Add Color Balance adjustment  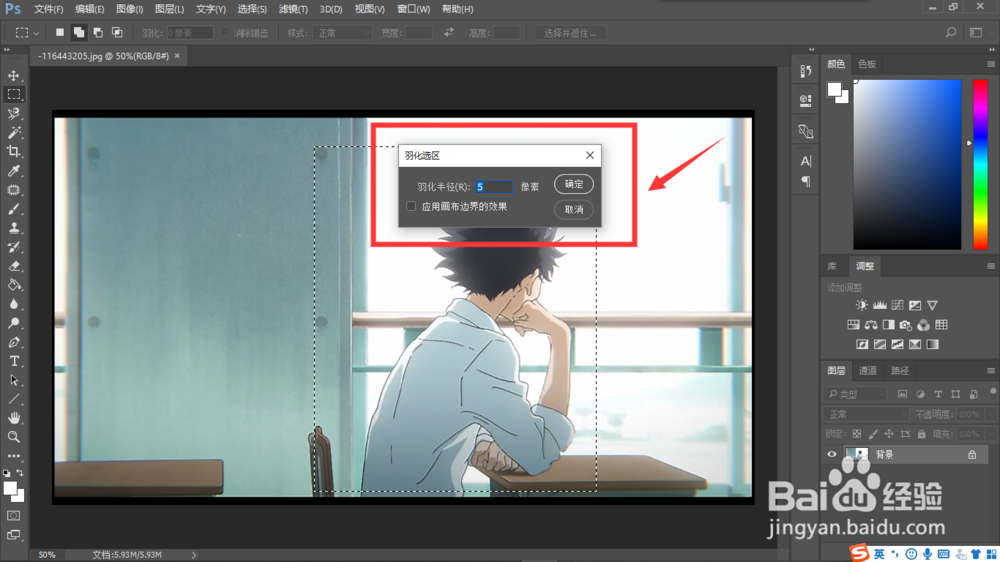point(871,325)
